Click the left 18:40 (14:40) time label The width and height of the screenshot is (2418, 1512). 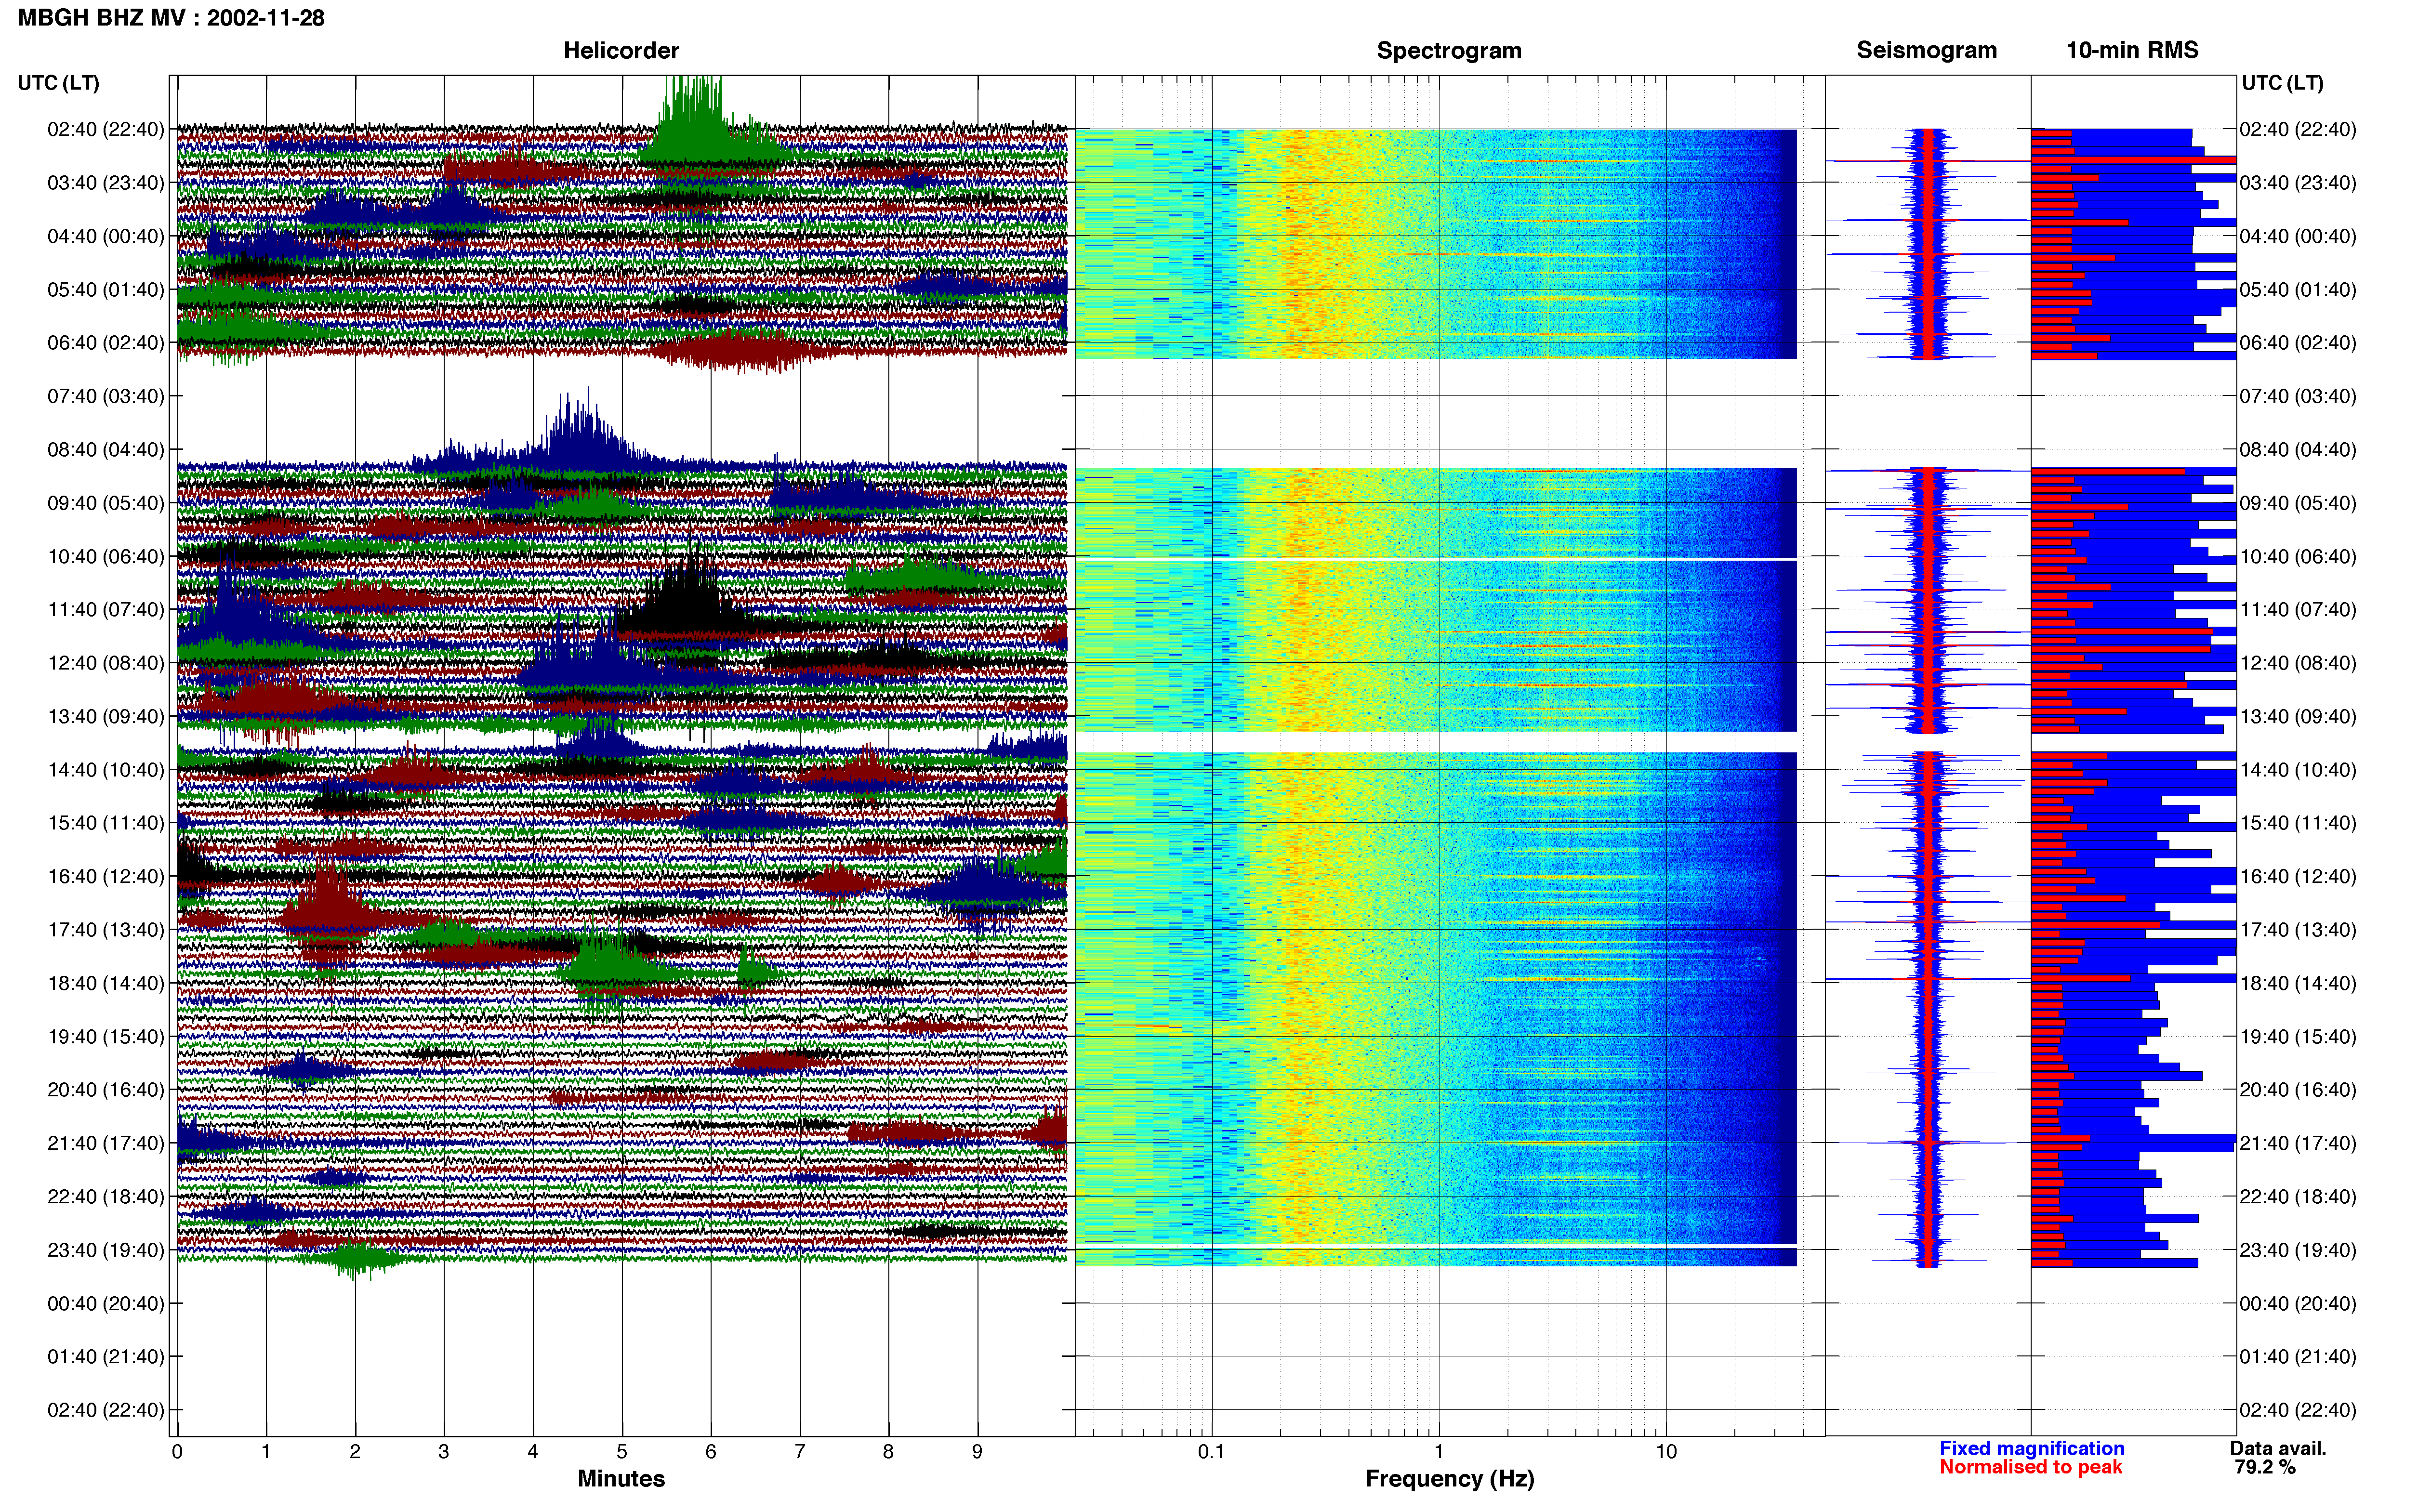click(x=106, y=982)
